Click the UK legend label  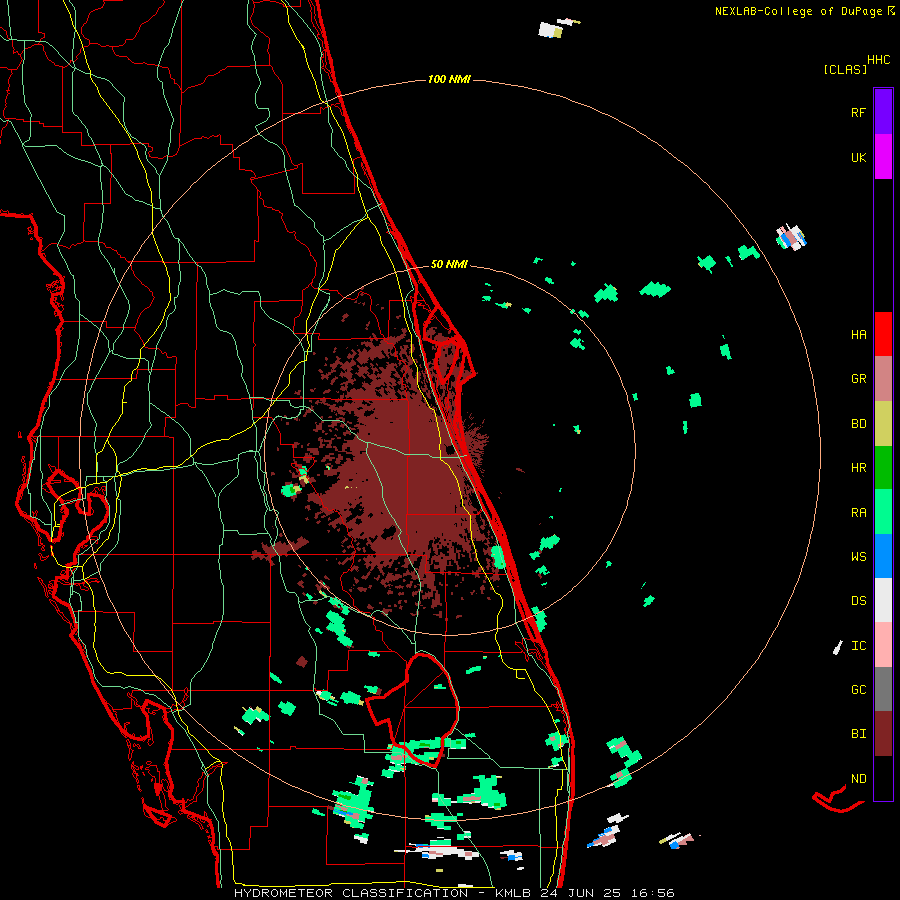(858, 157)
